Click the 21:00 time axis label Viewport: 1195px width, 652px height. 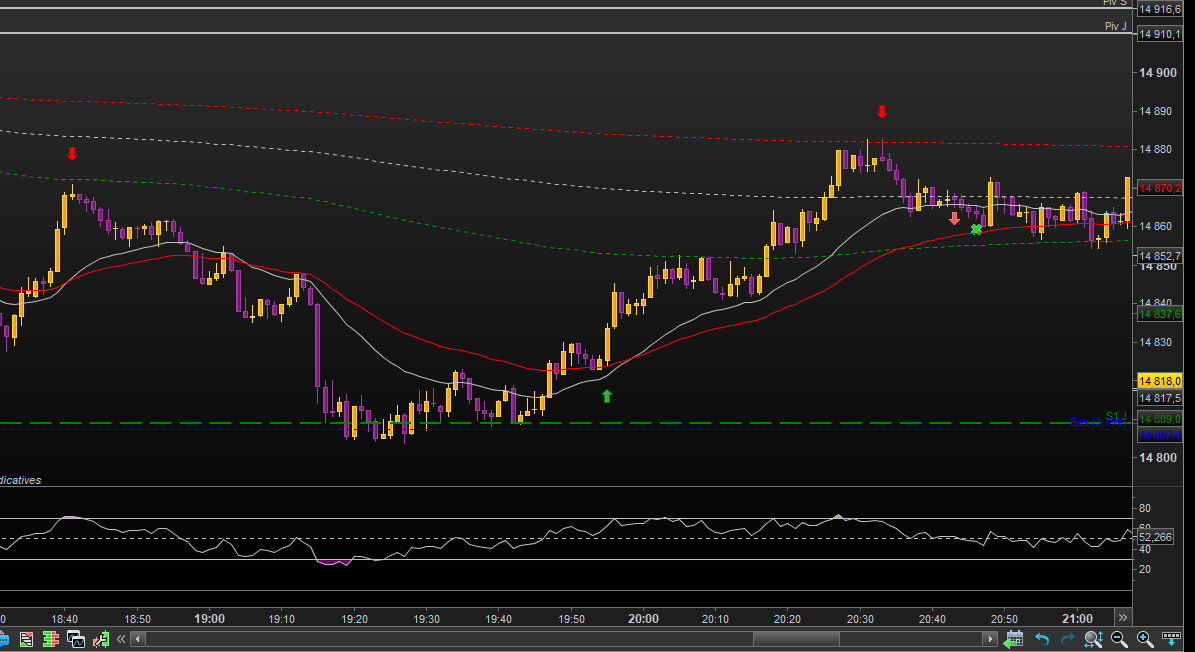[x=1077, y=618]
